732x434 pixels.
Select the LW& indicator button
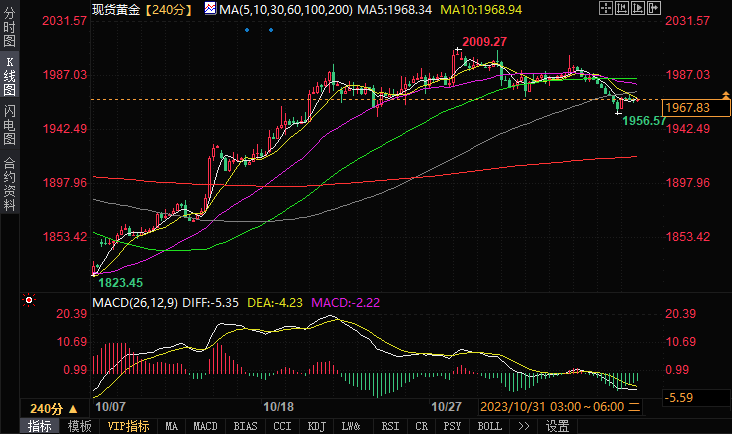click(x=351, y=426)
